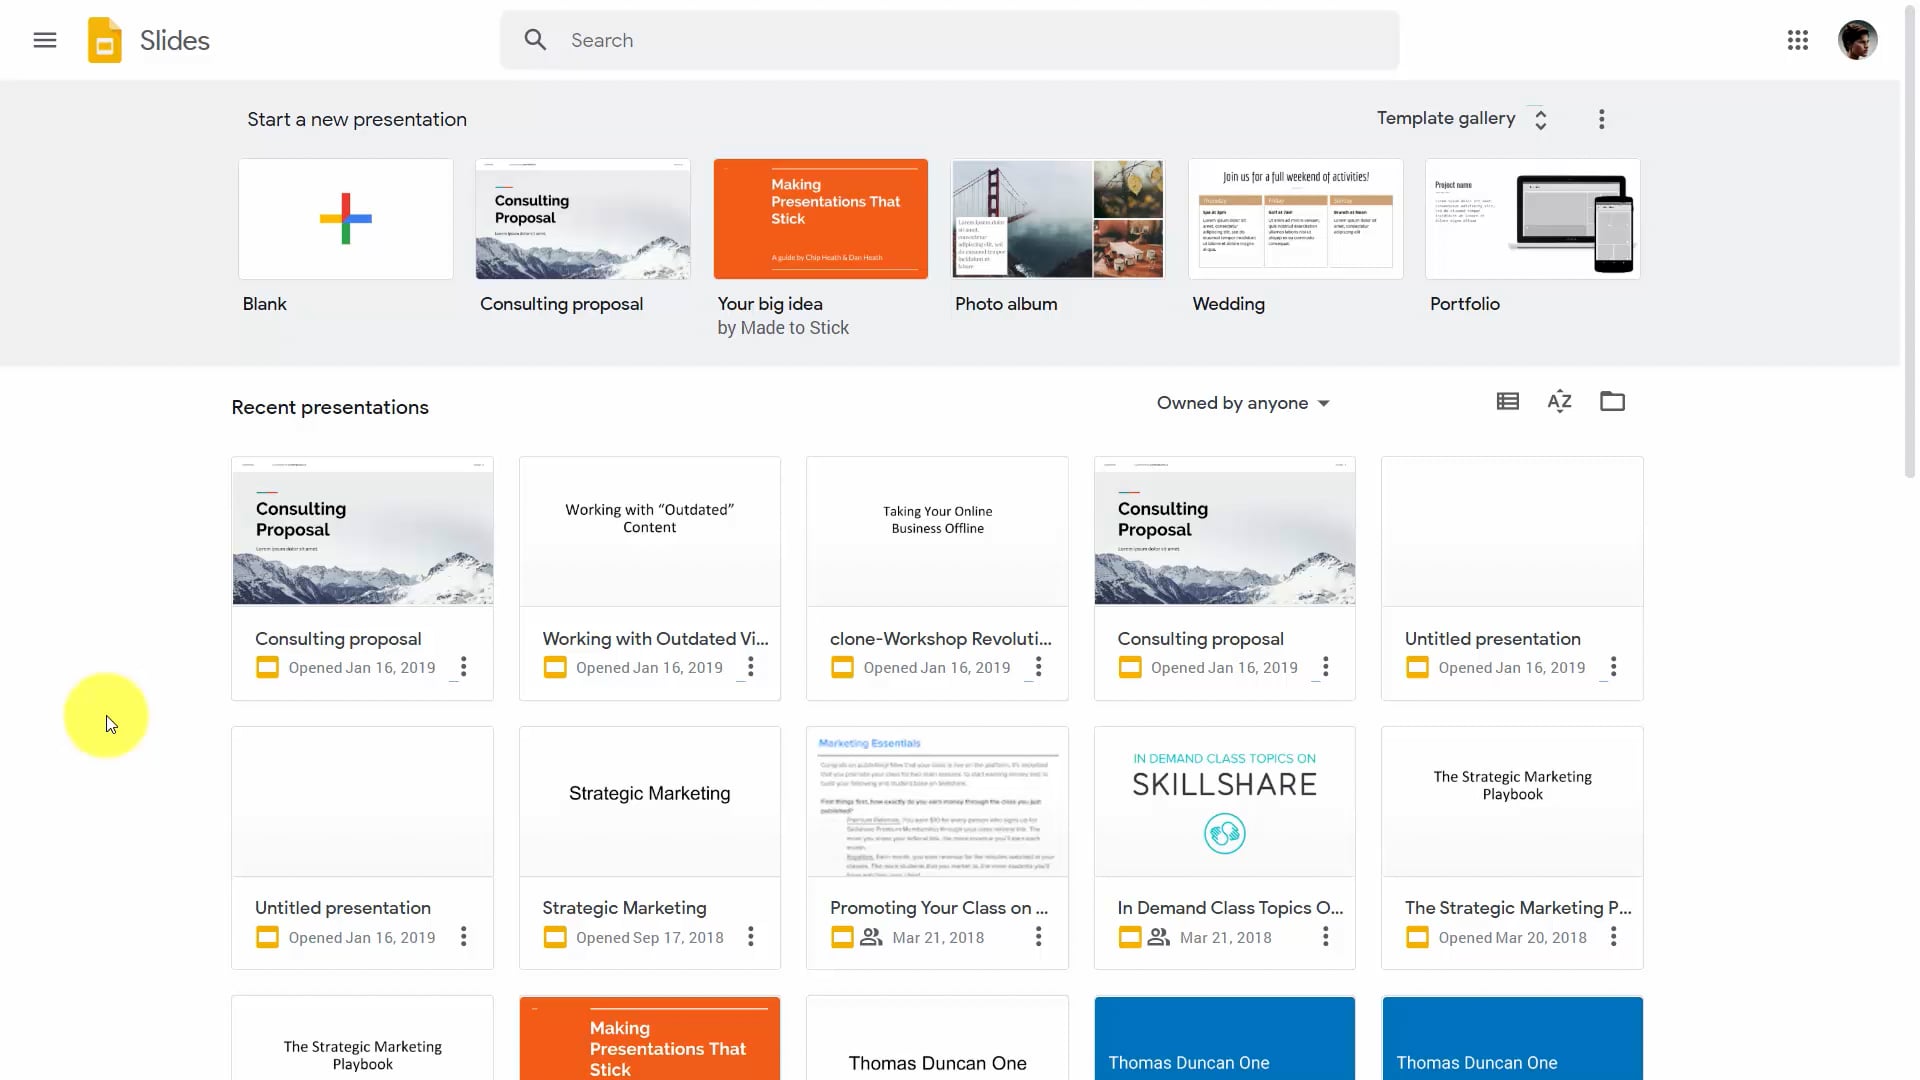Click the Recent presentations heading
1920x1080 pixels.
click(x=330, y=407)
